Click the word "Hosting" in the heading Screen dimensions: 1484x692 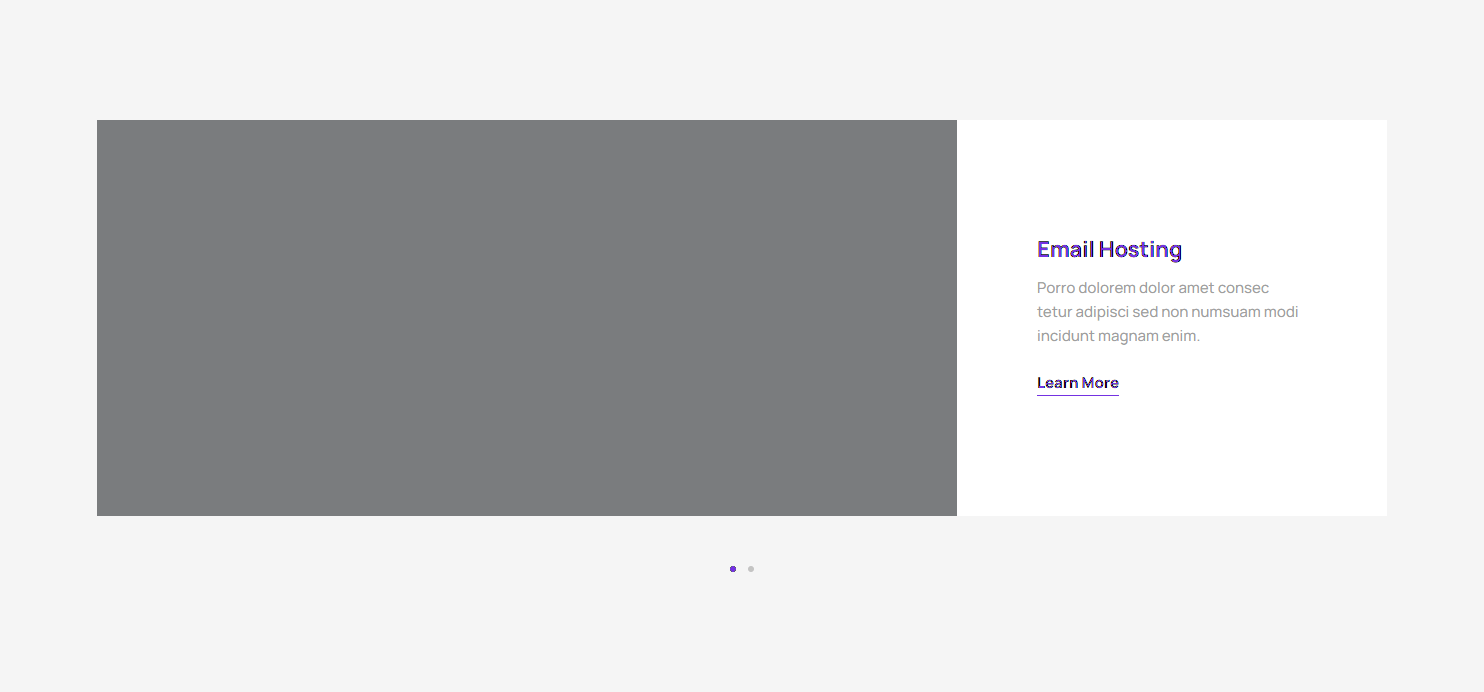click(x=1140, y=249)
